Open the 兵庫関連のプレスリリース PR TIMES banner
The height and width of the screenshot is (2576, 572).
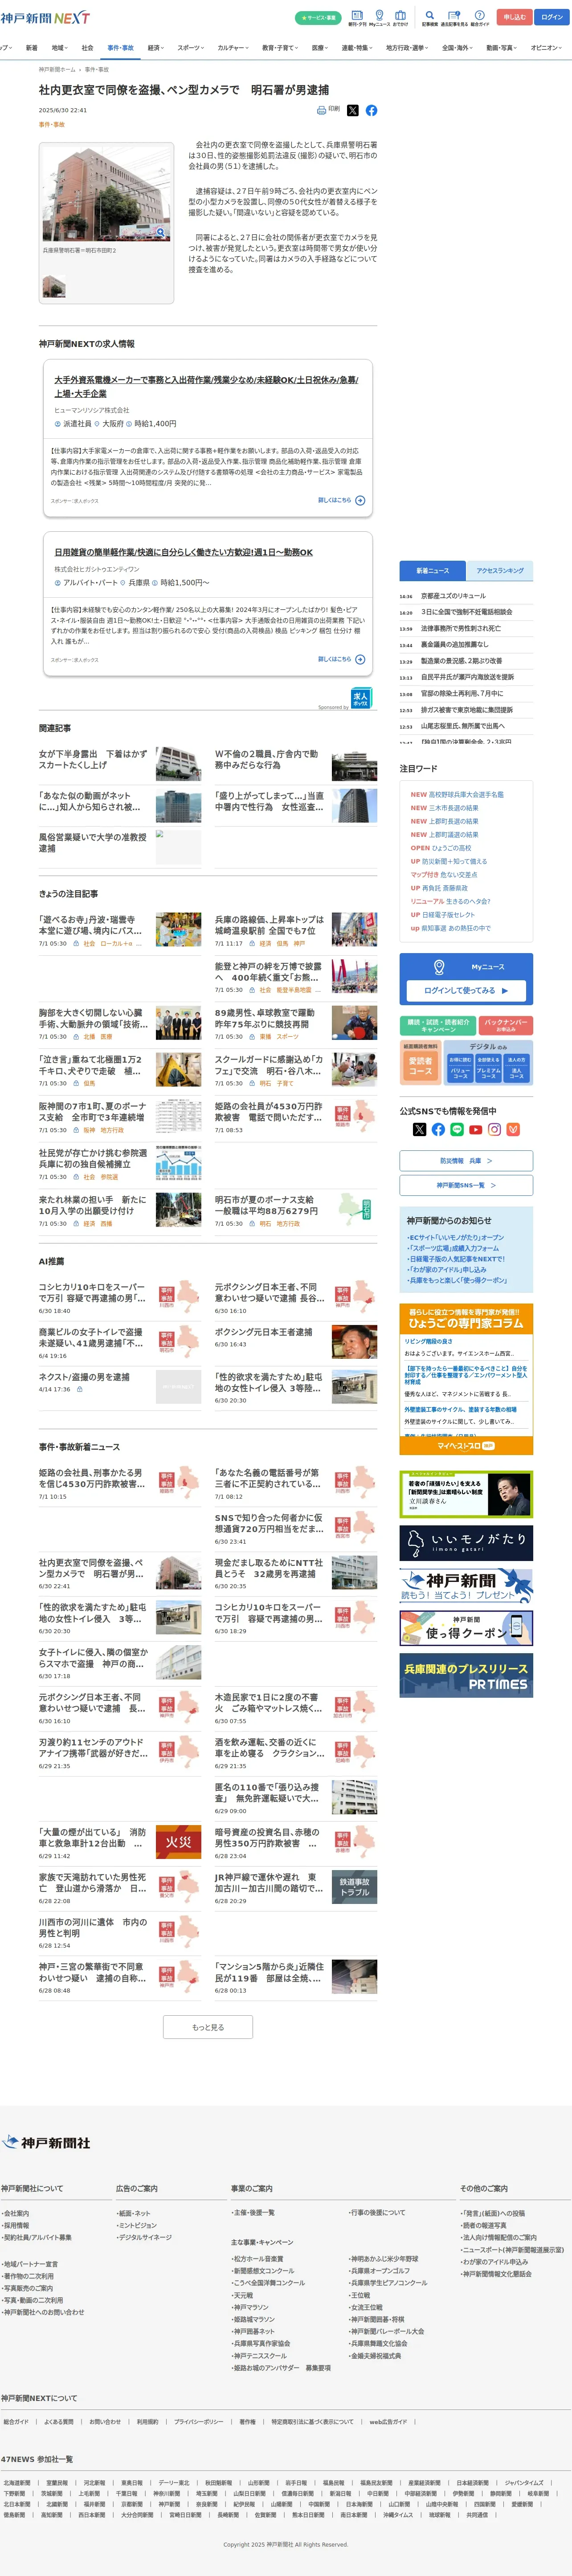click(466, 1675)
